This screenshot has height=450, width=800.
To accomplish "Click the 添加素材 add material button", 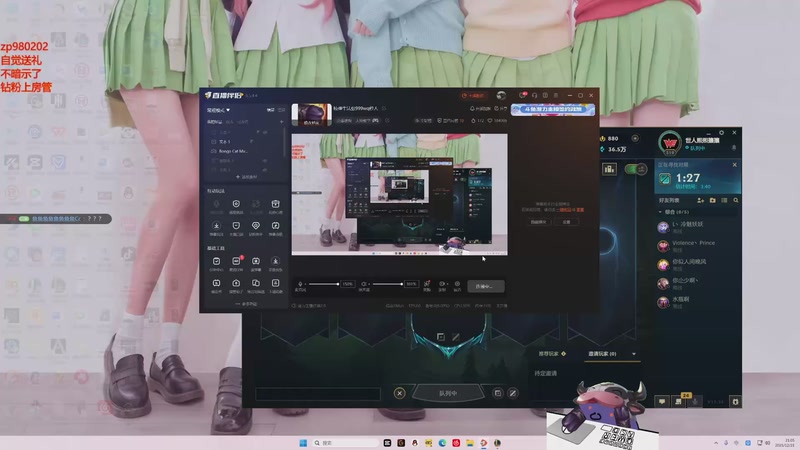I will coord(246,177).
